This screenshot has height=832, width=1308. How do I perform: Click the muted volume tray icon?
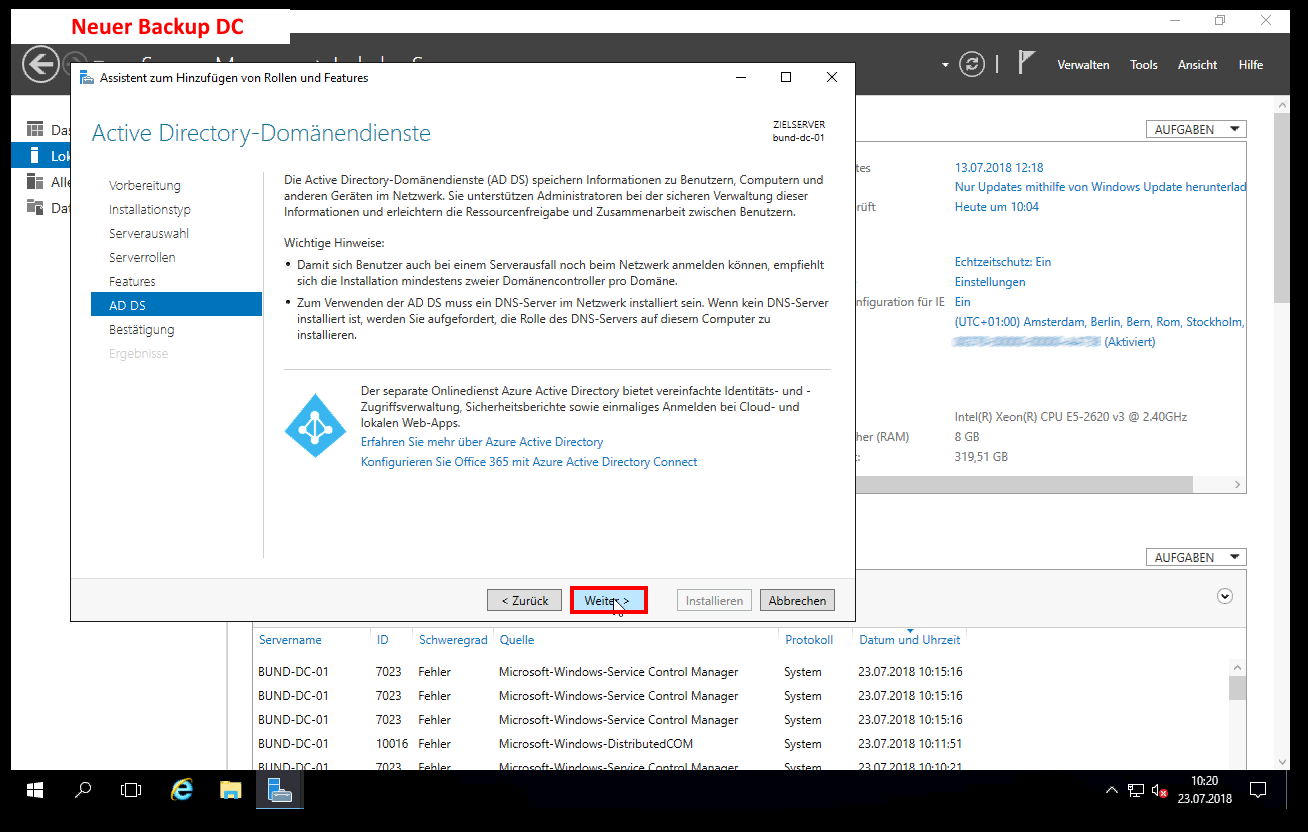point(1160,790)
